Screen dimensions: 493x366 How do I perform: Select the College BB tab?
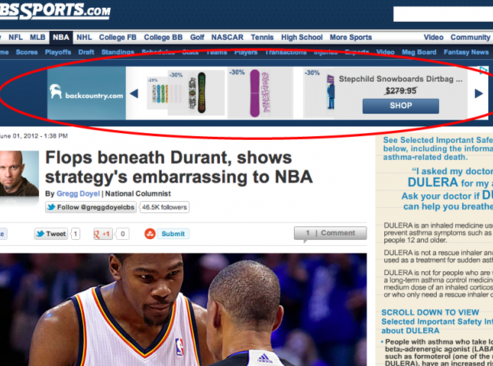163,37
